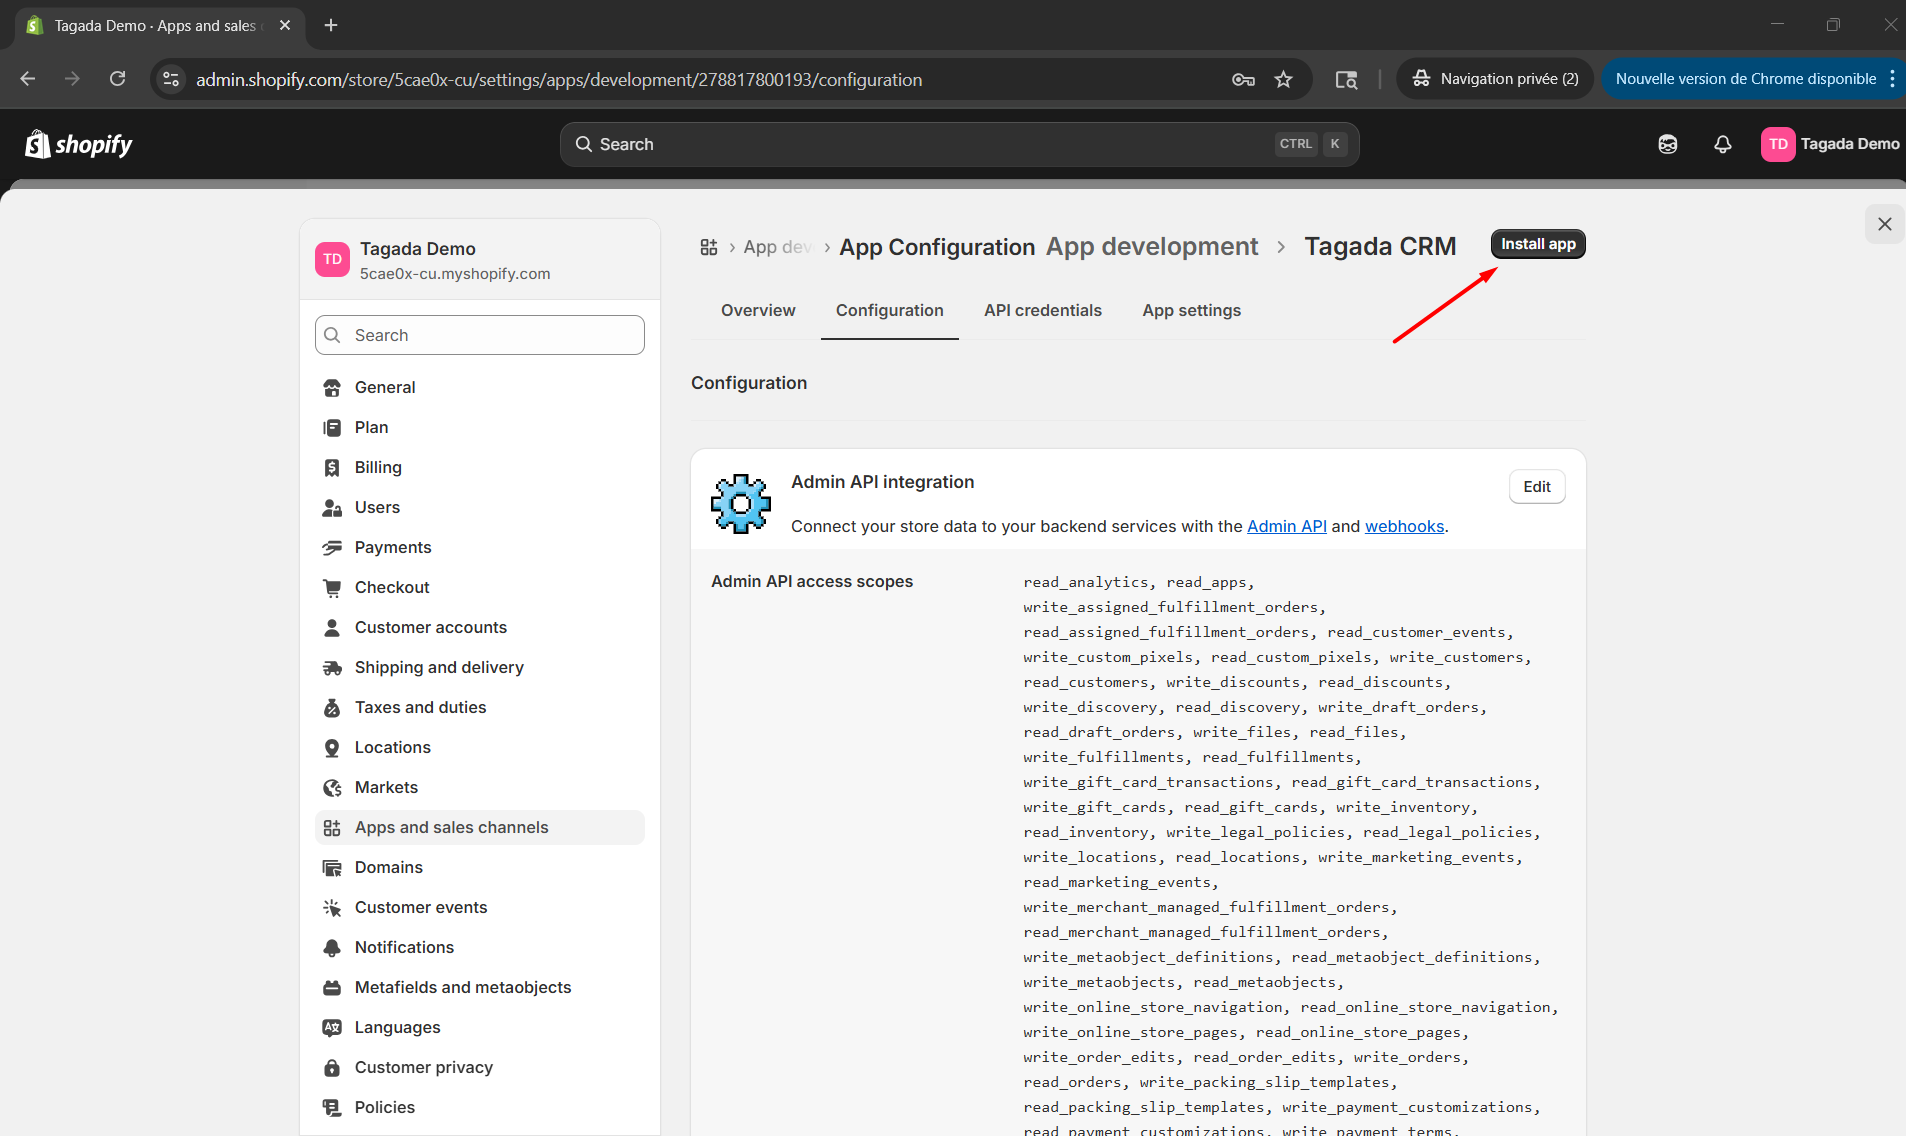
Task: Select the Policies icon in sidebar
Action: pyautogui.click(x=332, y=1108)
